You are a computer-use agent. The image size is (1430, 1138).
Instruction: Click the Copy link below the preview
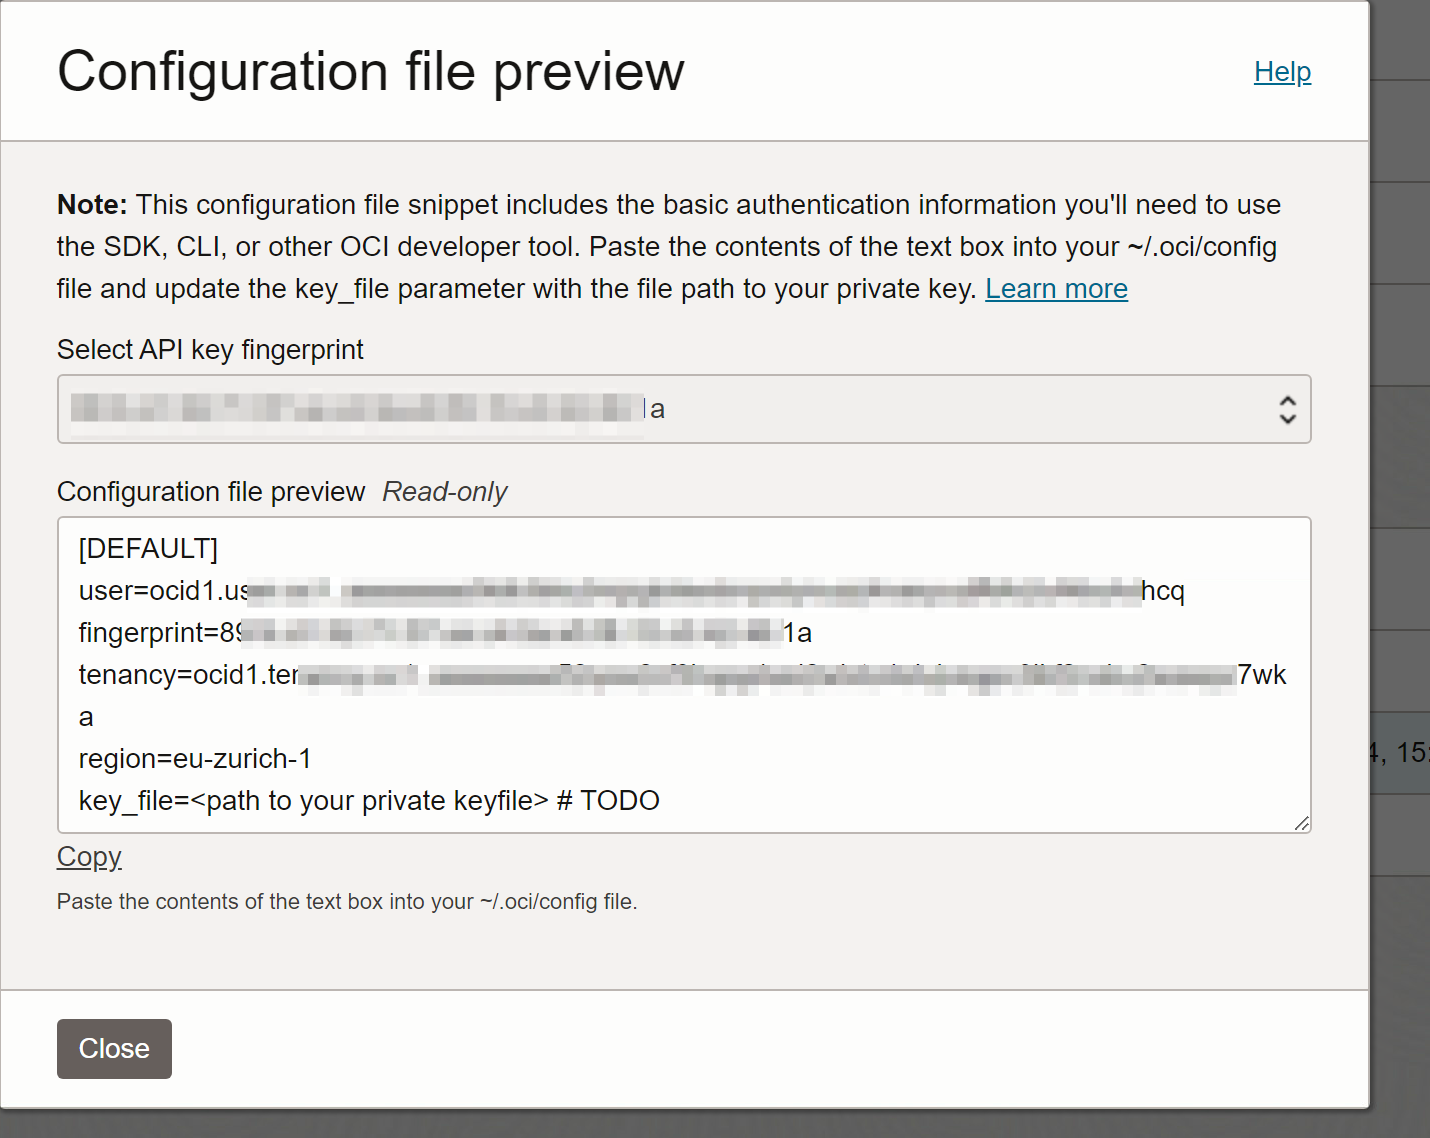coord(89,857)
